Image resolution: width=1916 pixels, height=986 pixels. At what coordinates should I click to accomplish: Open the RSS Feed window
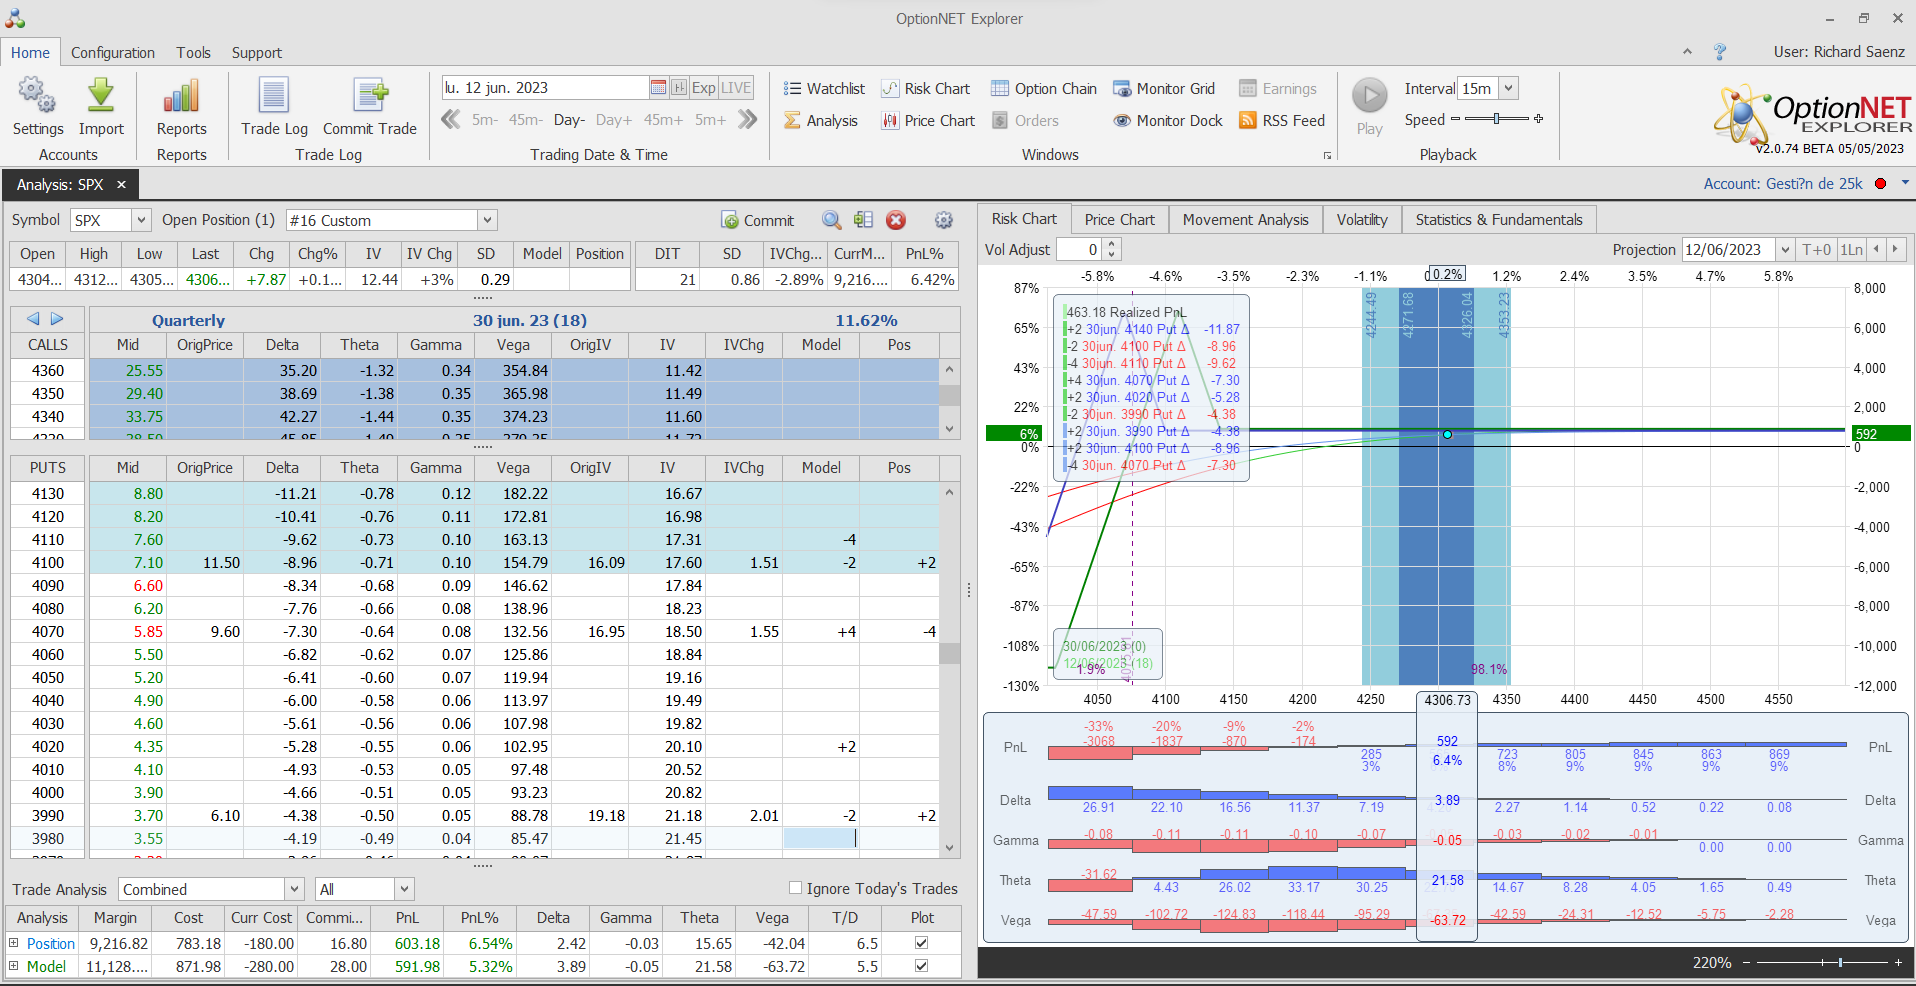(1282, 121)
